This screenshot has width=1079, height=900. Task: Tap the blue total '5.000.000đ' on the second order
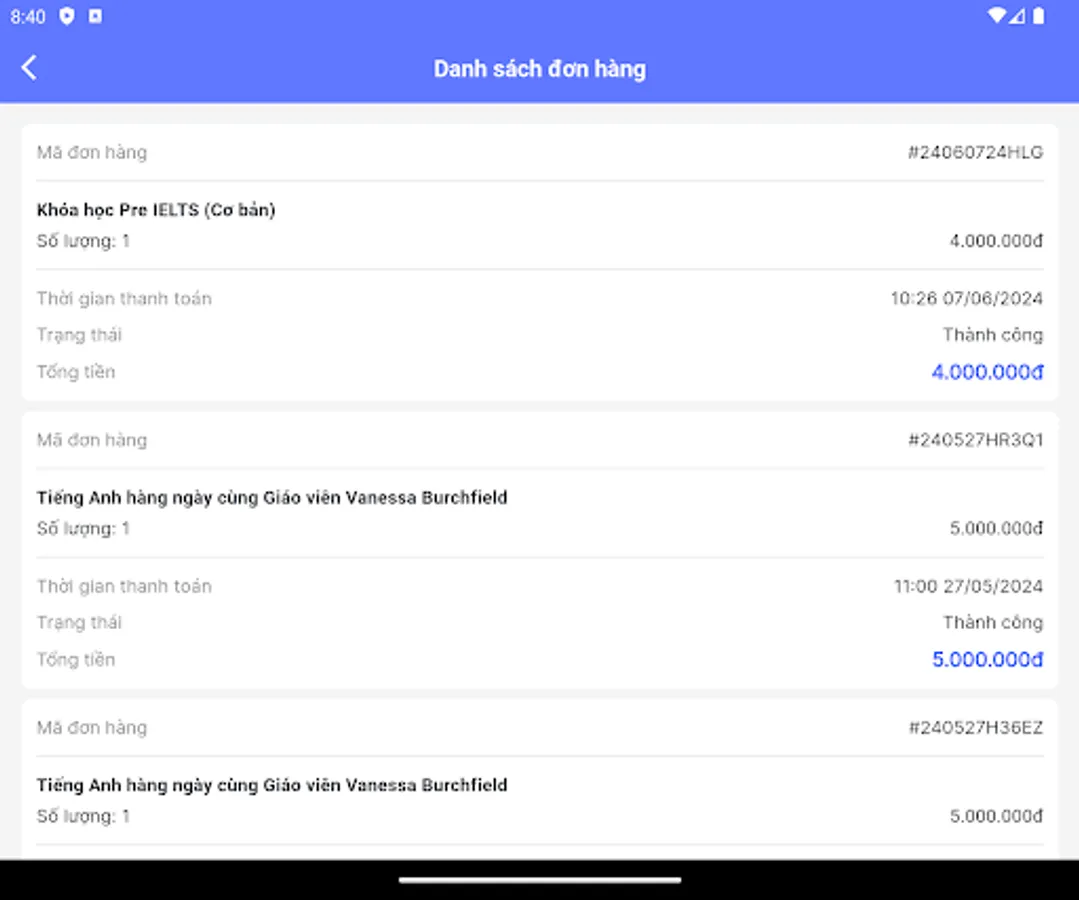986,659
